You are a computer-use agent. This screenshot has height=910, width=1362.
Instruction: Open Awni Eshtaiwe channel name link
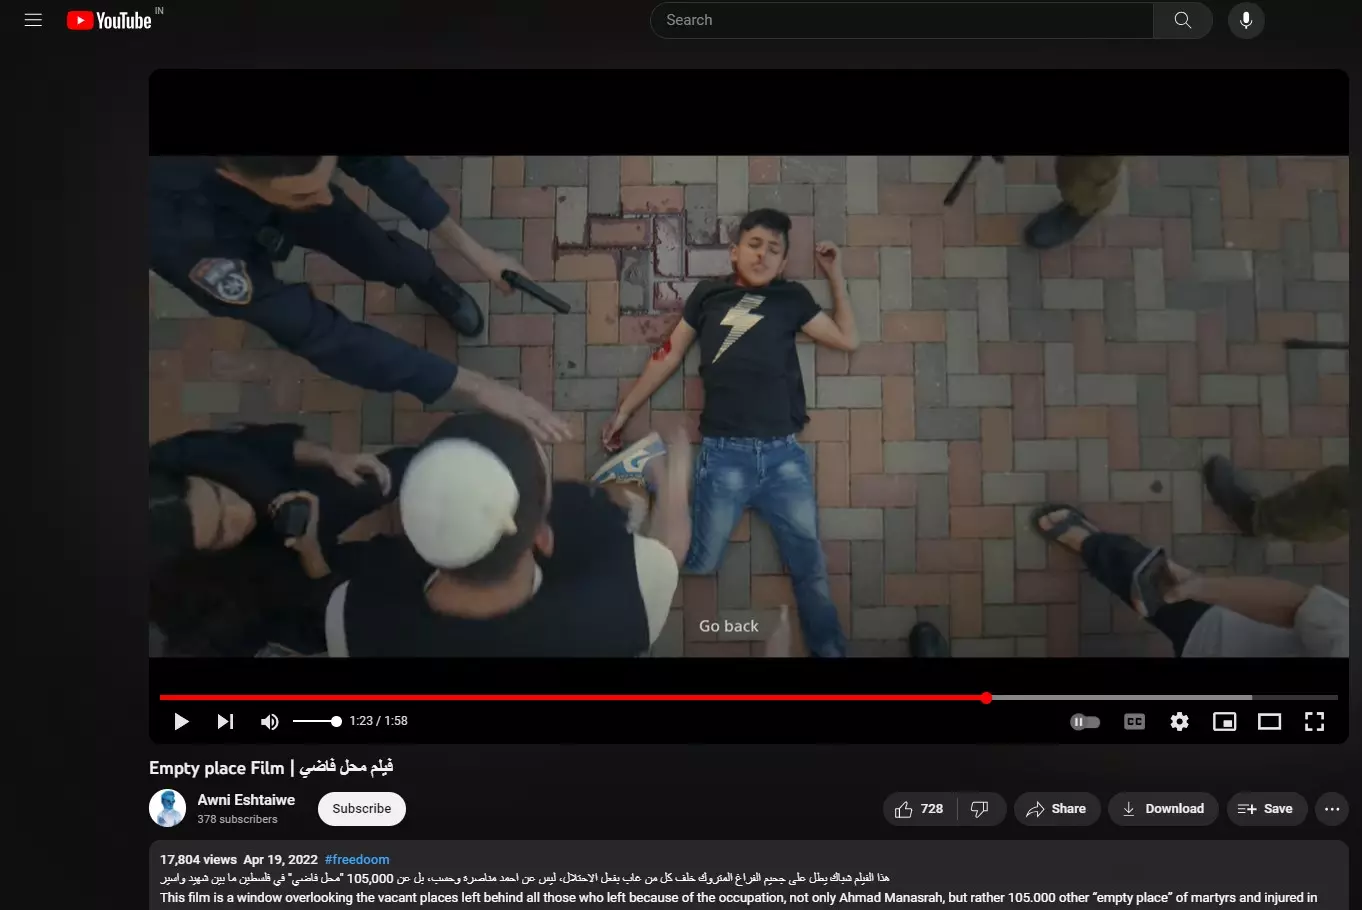coord(246,800)
